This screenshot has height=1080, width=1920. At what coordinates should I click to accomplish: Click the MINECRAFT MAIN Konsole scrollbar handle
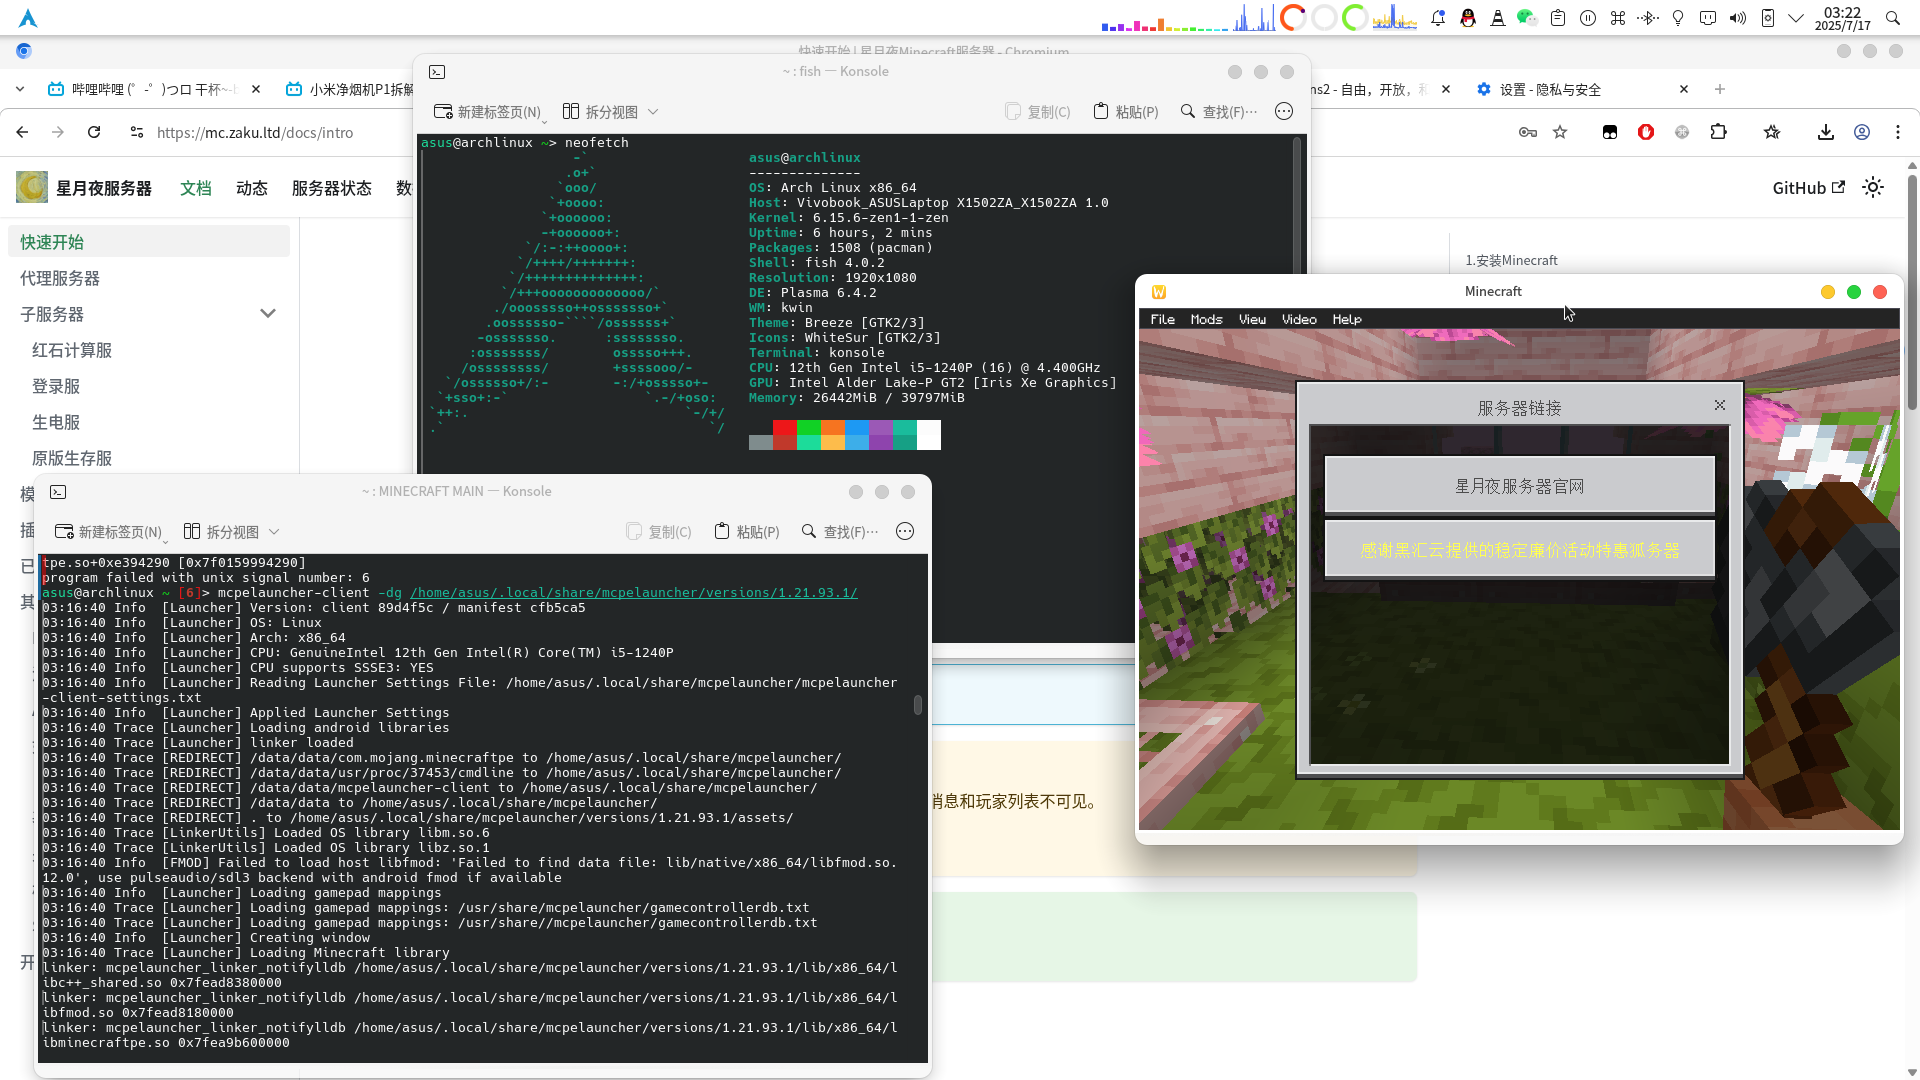click(x=918, y=705)
